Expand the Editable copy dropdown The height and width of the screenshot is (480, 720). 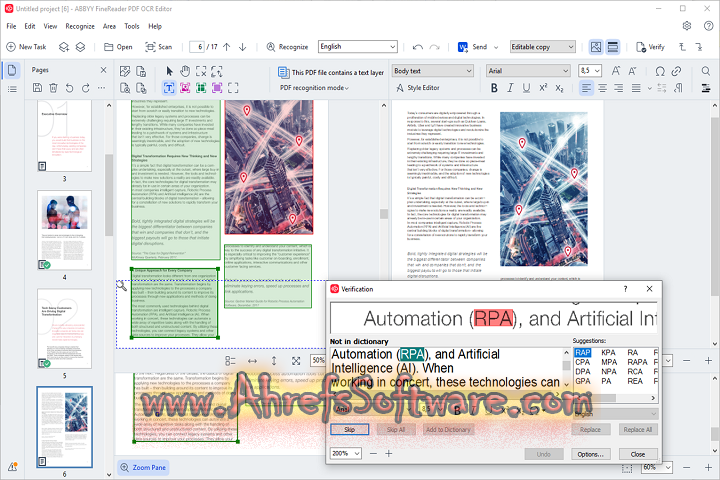[x=542, y=47]
